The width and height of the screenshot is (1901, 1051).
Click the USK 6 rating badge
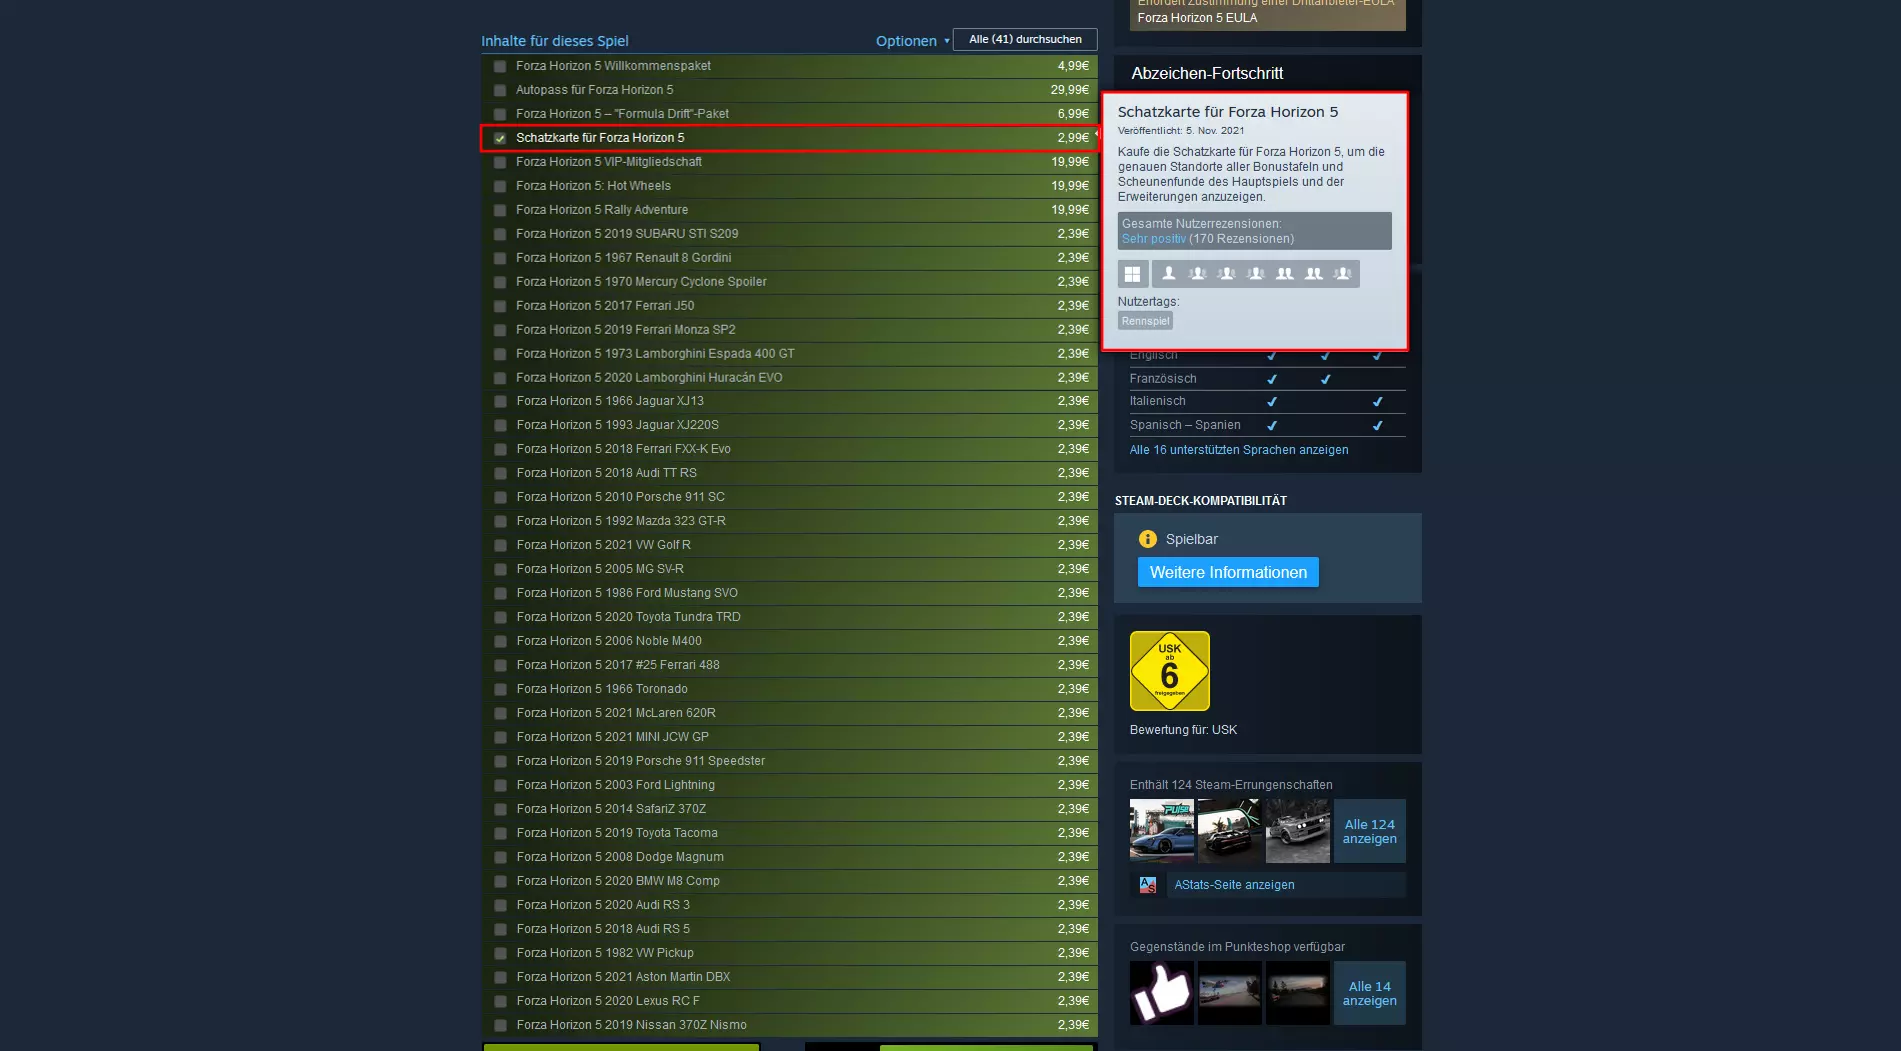point(1169,671)
